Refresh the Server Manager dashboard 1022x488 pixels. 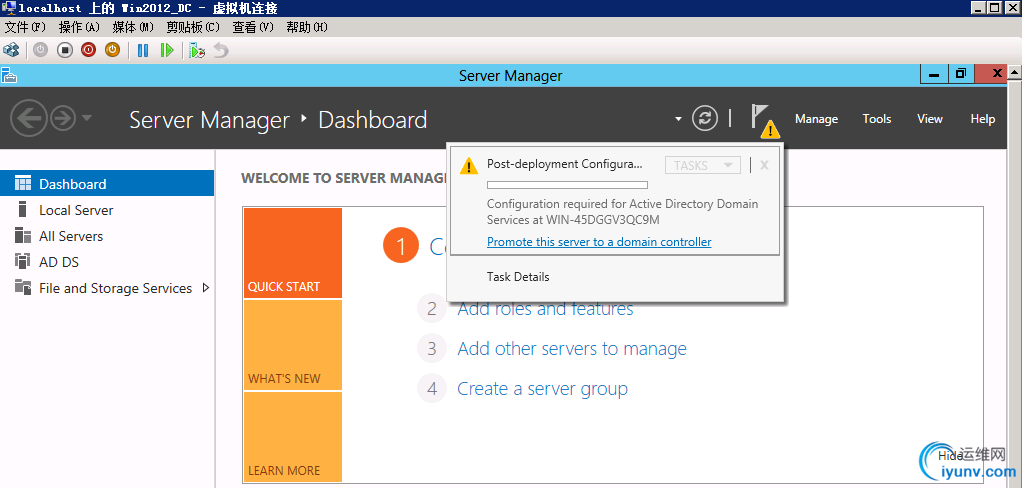pyautogui.click(x=705, y=119)
